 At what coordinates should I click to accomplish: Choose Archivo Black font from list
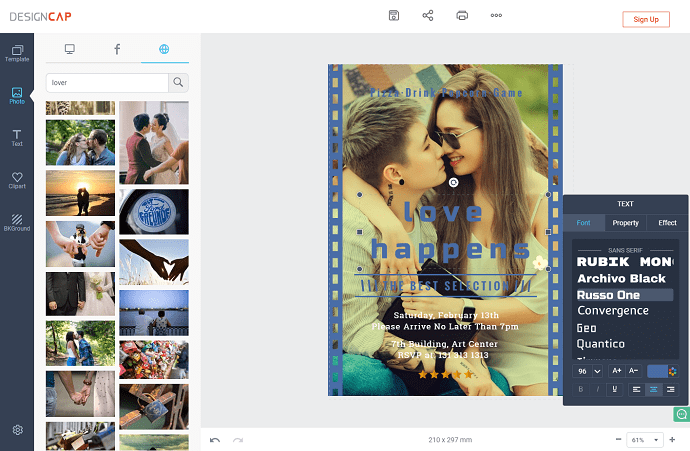point(621,278)
